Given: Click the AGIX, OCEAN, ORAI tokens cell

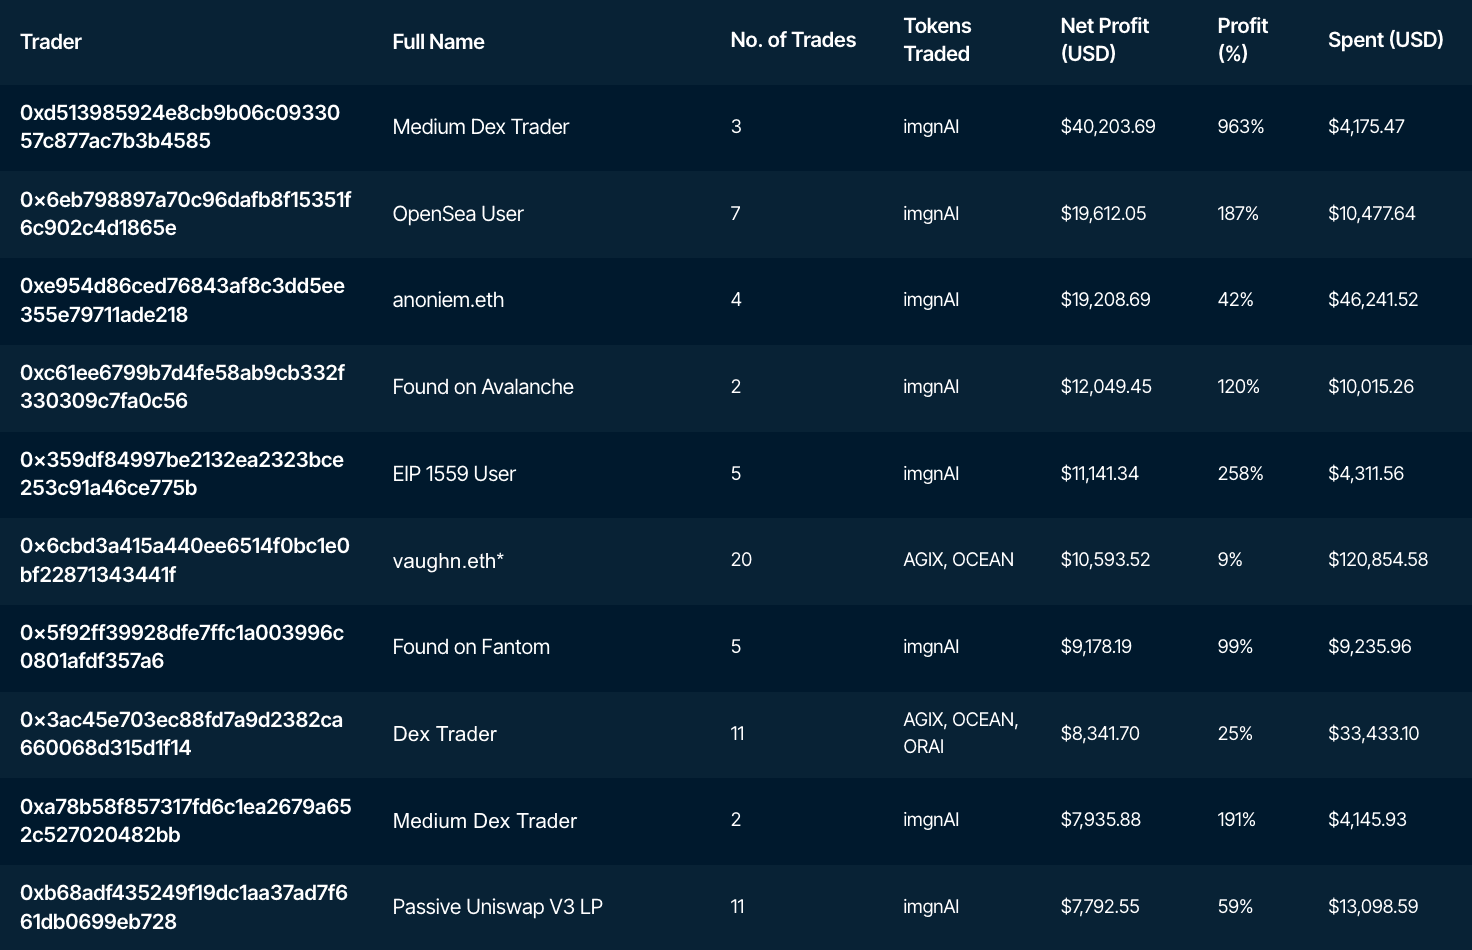Looking at the screenshot, I should click(960, 733).
